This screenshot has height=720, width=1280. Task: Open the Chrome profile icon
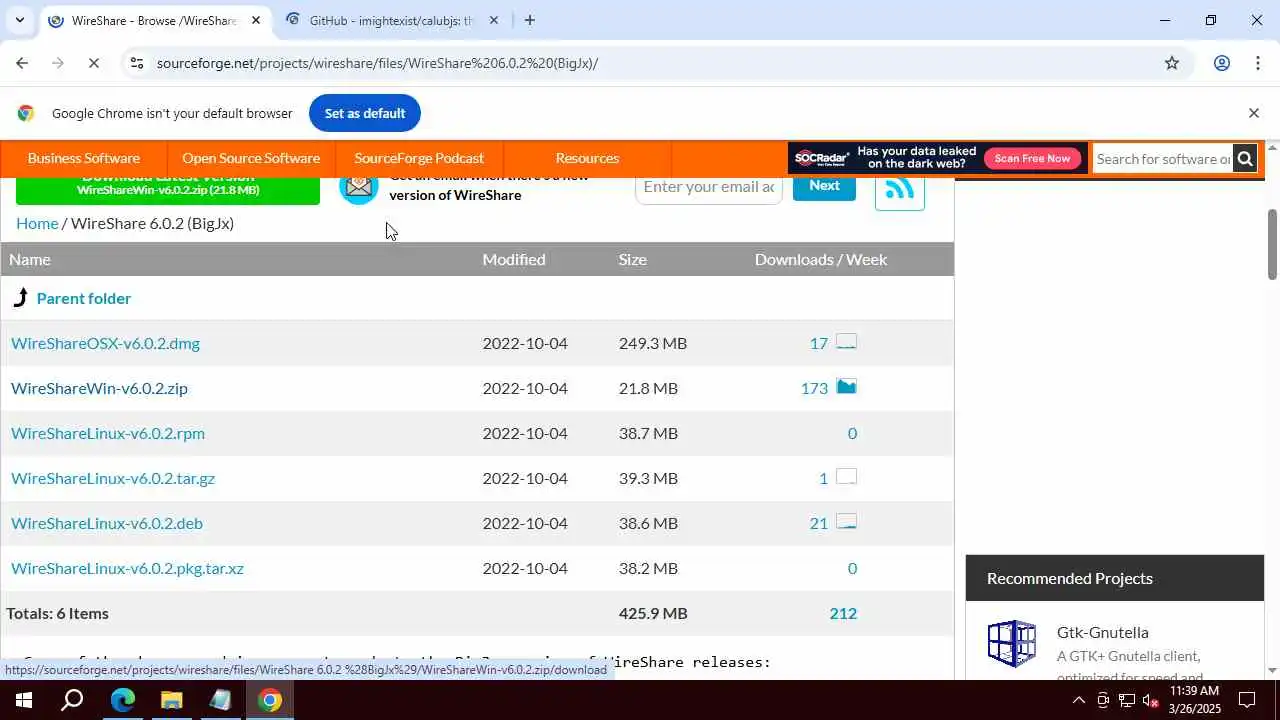click(1221, 63)
